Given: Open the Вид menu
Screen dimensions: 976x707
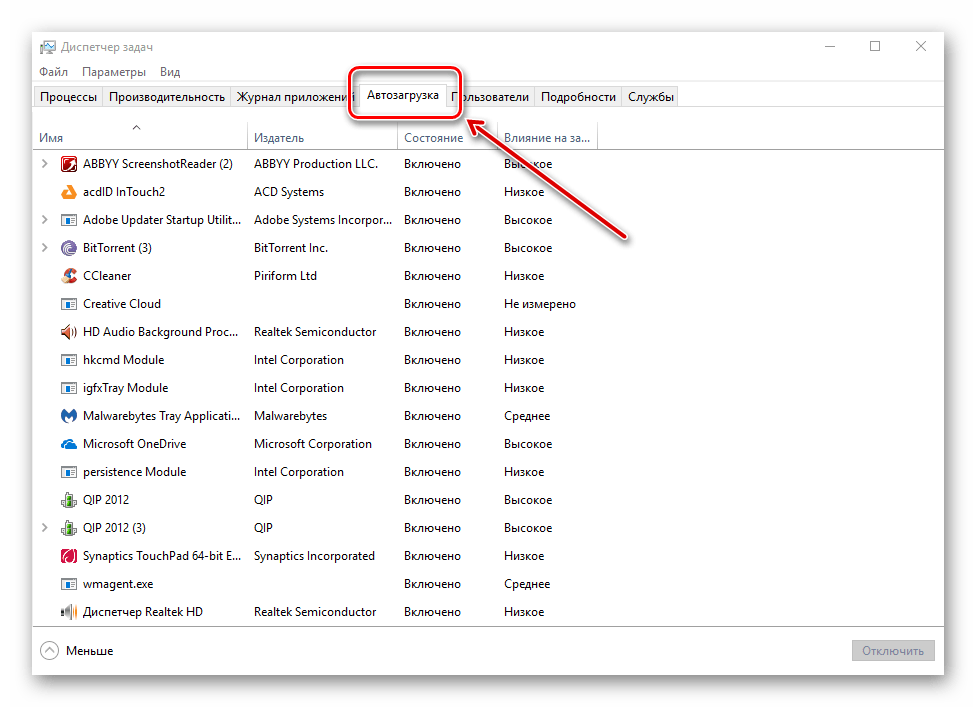Looking at the screenshot, I should coord(170,72).
